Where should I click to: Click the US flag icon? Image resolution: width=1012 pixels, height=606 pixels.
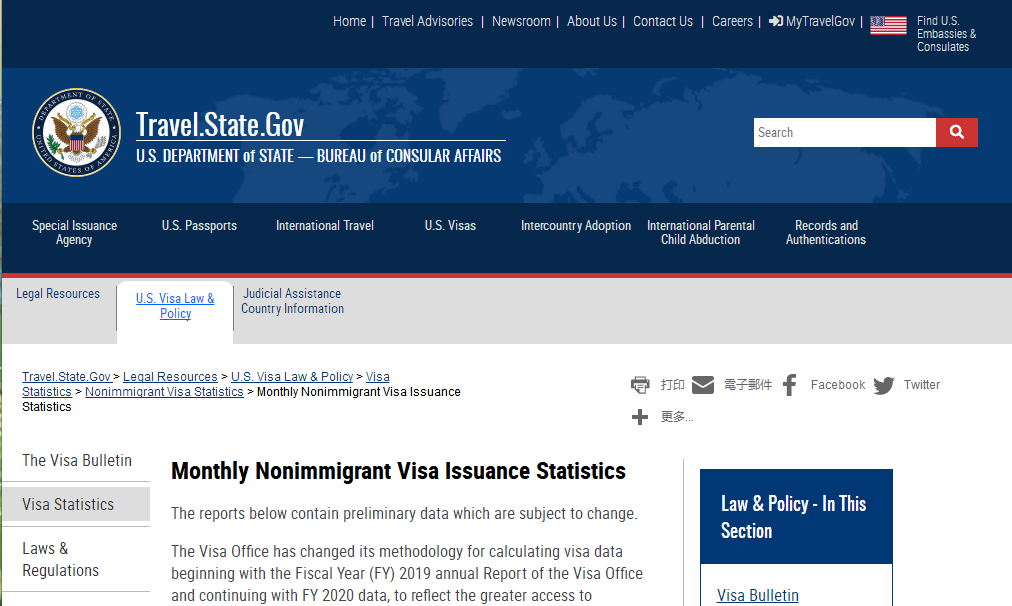(888, 25)
